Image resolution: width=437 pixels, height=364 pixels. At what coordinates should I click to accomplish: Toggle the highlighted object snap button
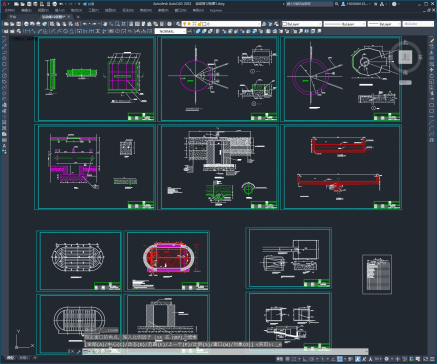point(339,359)
